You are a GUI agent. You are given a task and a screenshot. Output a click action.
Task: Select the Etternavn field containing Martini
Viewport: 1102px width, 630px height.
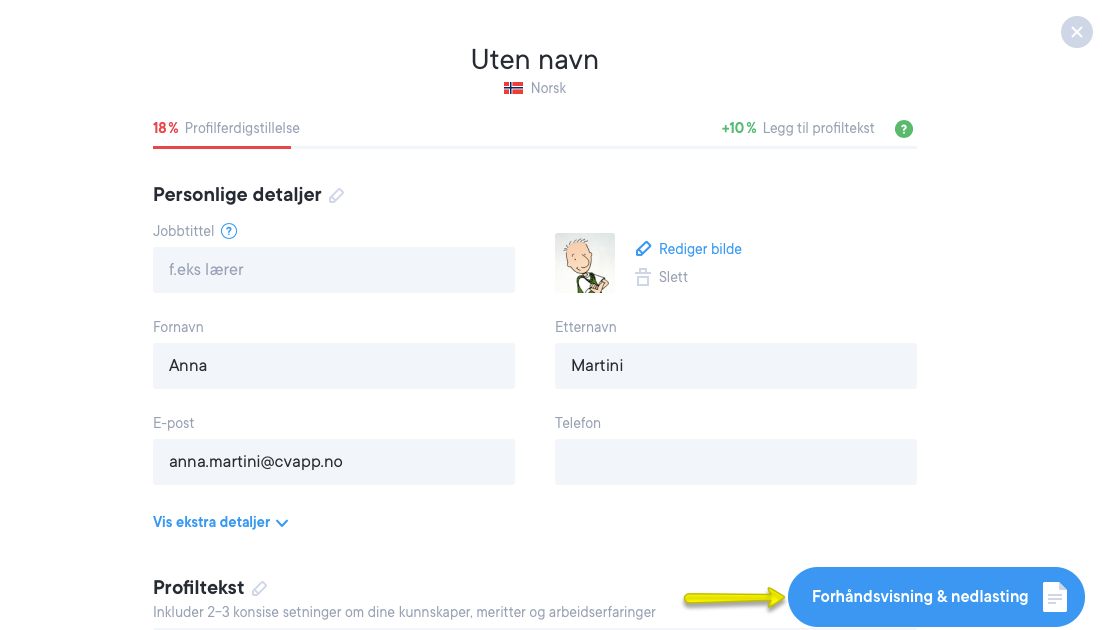[x=735, y=366]
